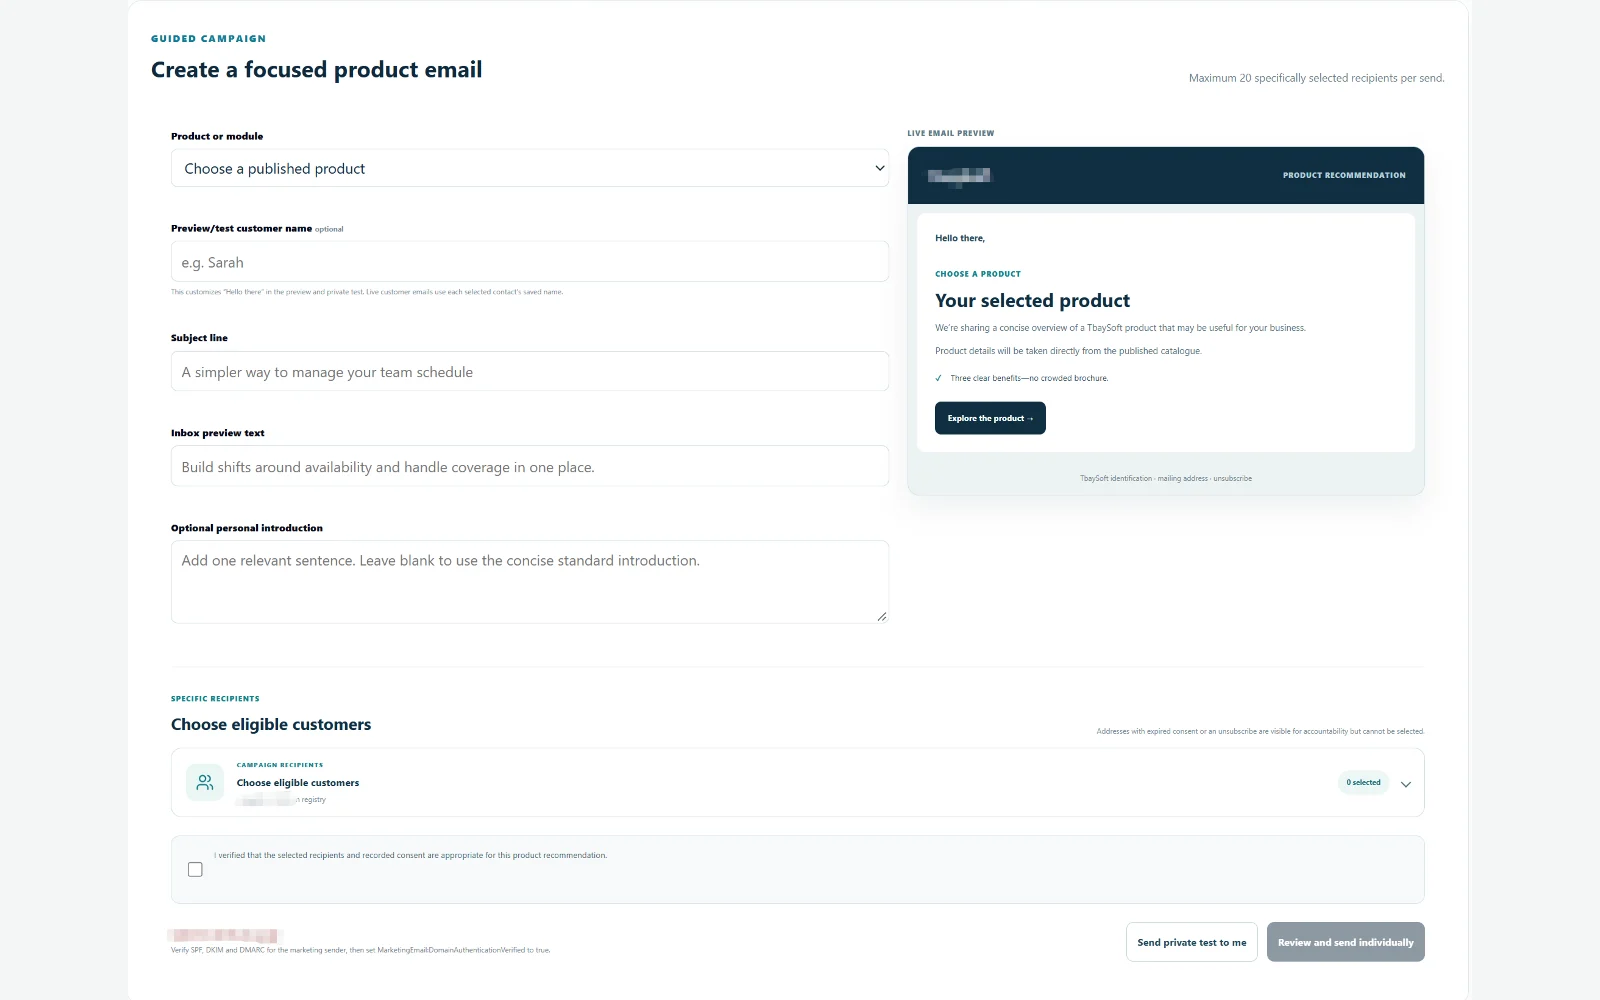
Task: Click the SPECIFIC RECIPIENTS section label
Action: 215,699
